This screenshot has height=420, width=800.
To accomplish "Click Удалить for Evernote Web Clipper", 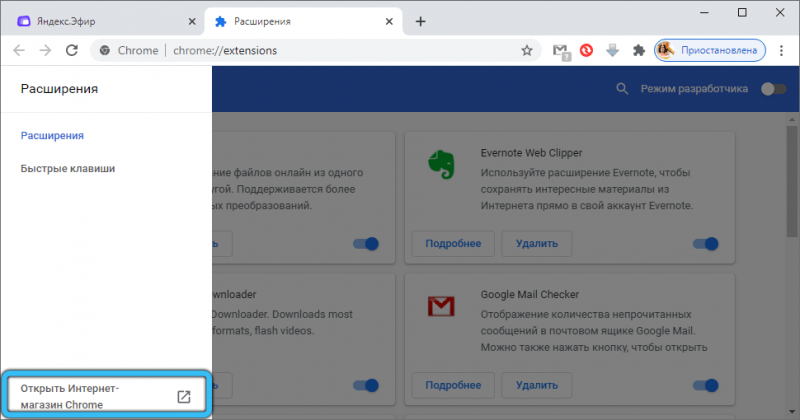I will pos(537,243).
